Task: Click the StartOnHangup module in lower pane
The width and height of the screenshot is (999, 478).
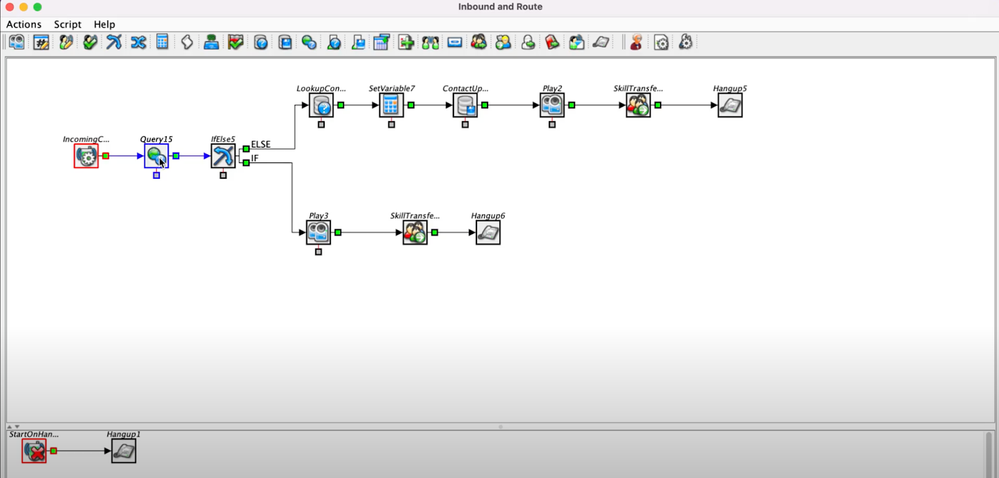Action: click(x=34, y=451)
